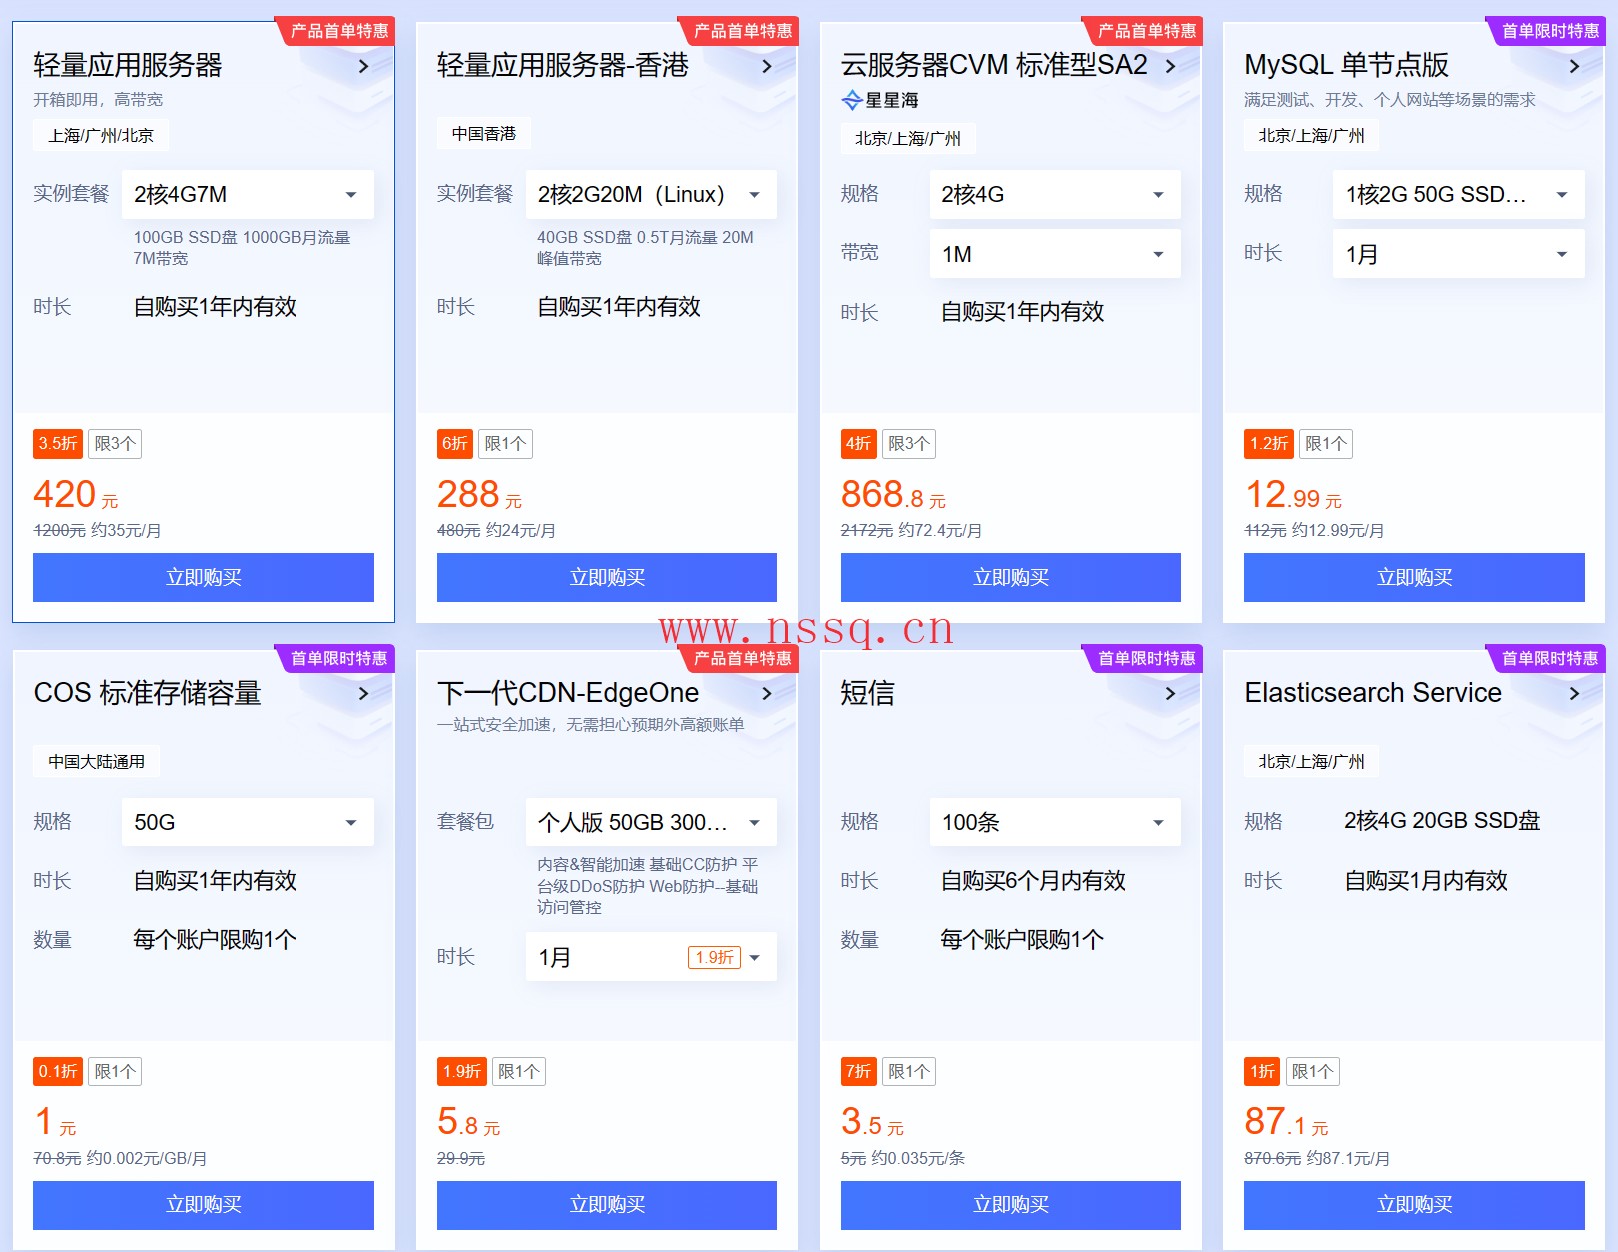Click the 1折 badge on Elasticsearch card
Image resolution: width=1618 pixels, height=1252 pixels.
(1262, 1071)
